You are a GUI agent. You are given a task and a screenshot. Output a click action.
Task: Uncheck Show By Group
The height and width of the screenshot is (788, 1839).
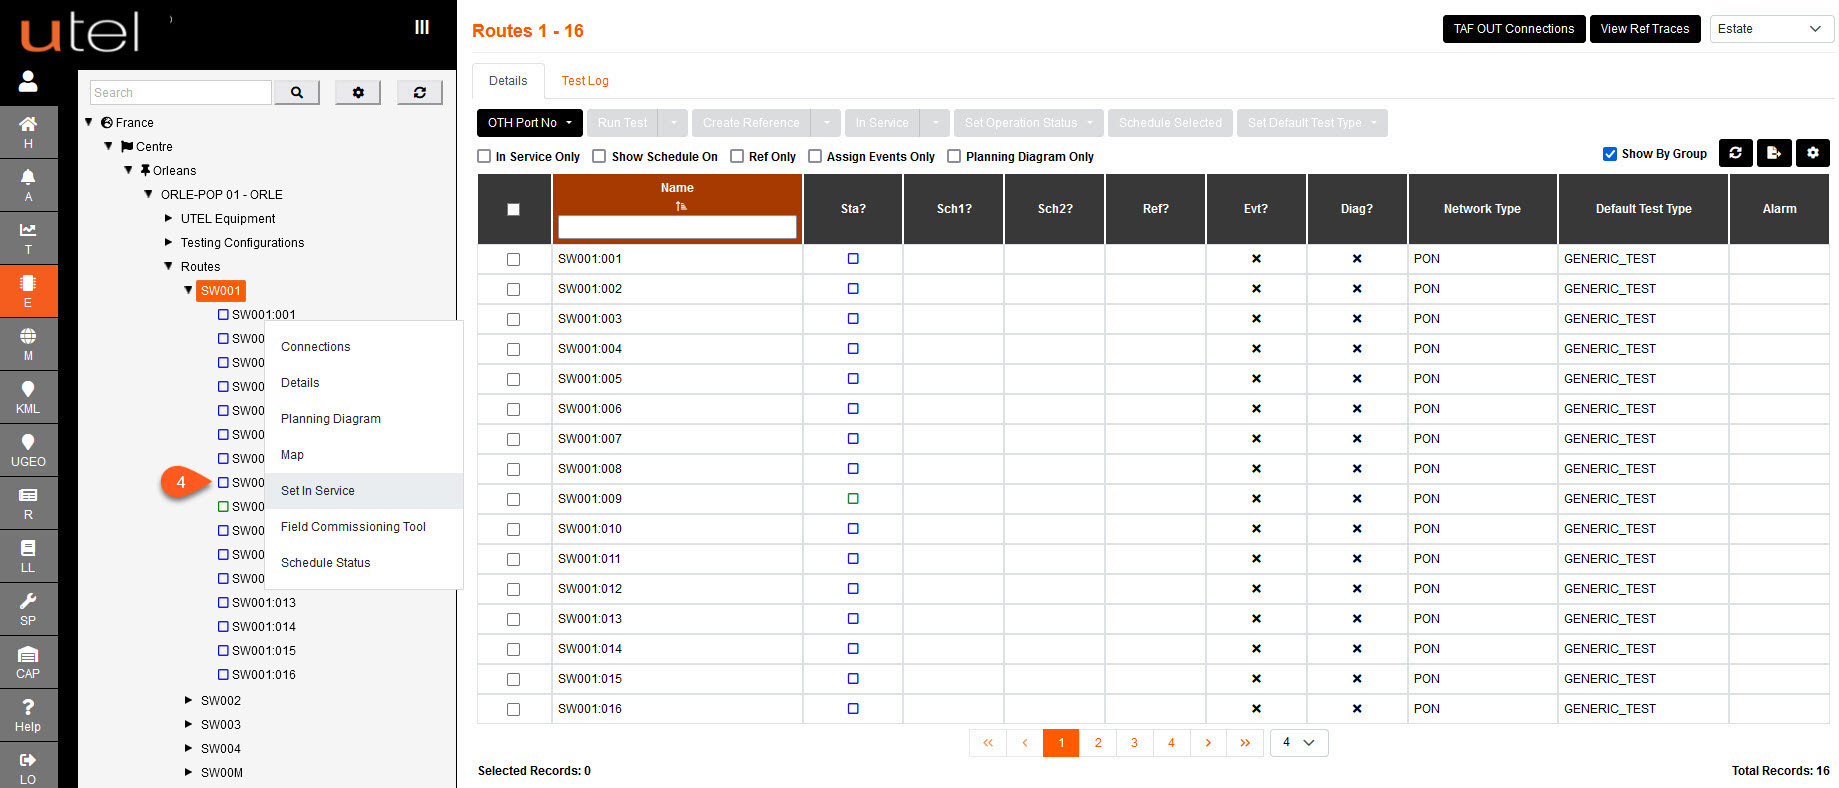click(x=1610, y=154)
